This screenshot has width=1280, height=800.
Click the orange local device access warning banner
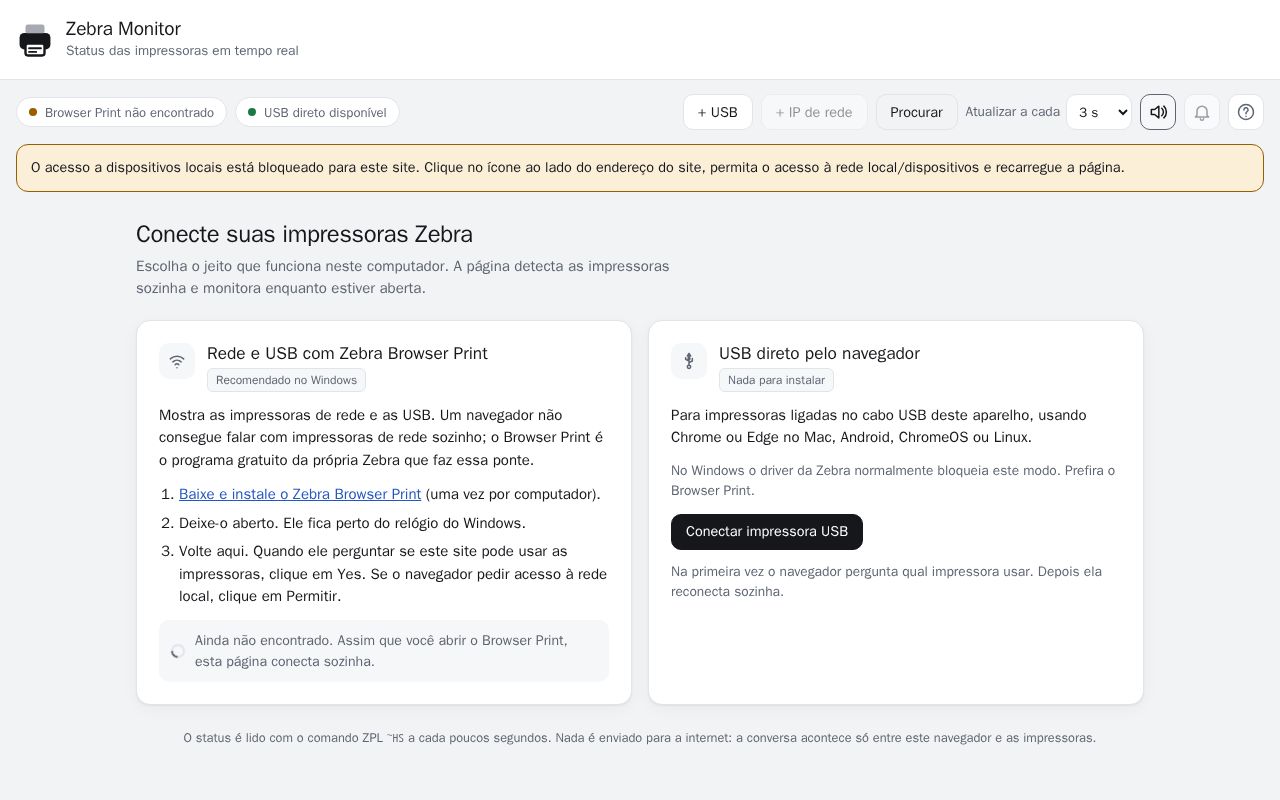click(640, 168)
